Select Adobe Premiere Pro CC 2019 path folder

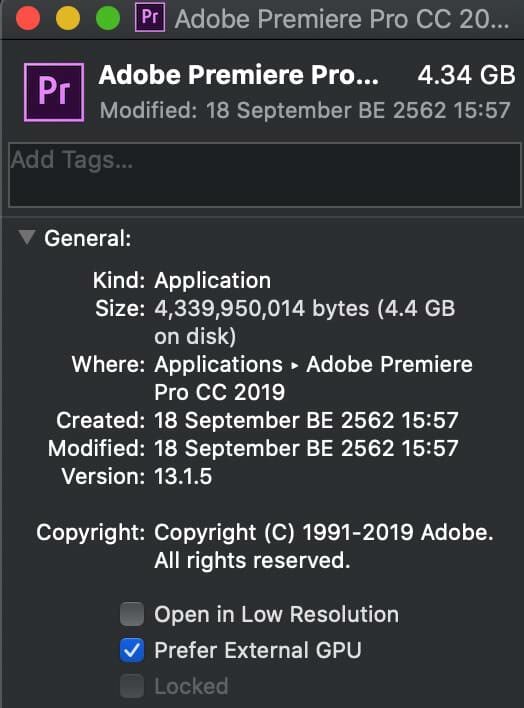[313, 378]
